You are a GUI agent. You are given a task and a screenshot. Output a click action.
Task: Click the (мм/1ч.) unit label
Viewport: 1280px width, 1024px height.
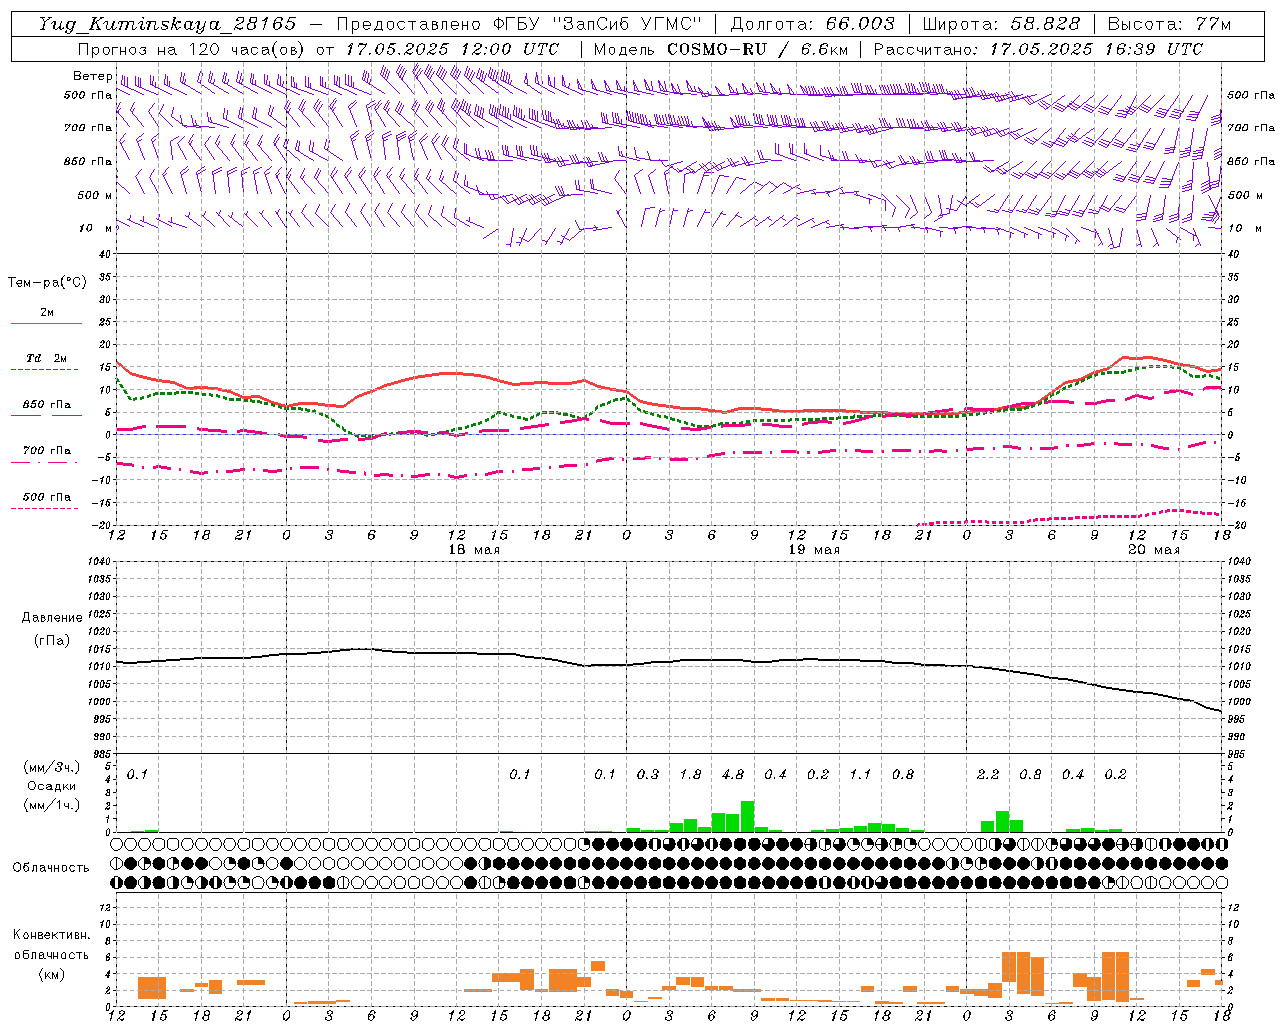click(x=52, y=805)
